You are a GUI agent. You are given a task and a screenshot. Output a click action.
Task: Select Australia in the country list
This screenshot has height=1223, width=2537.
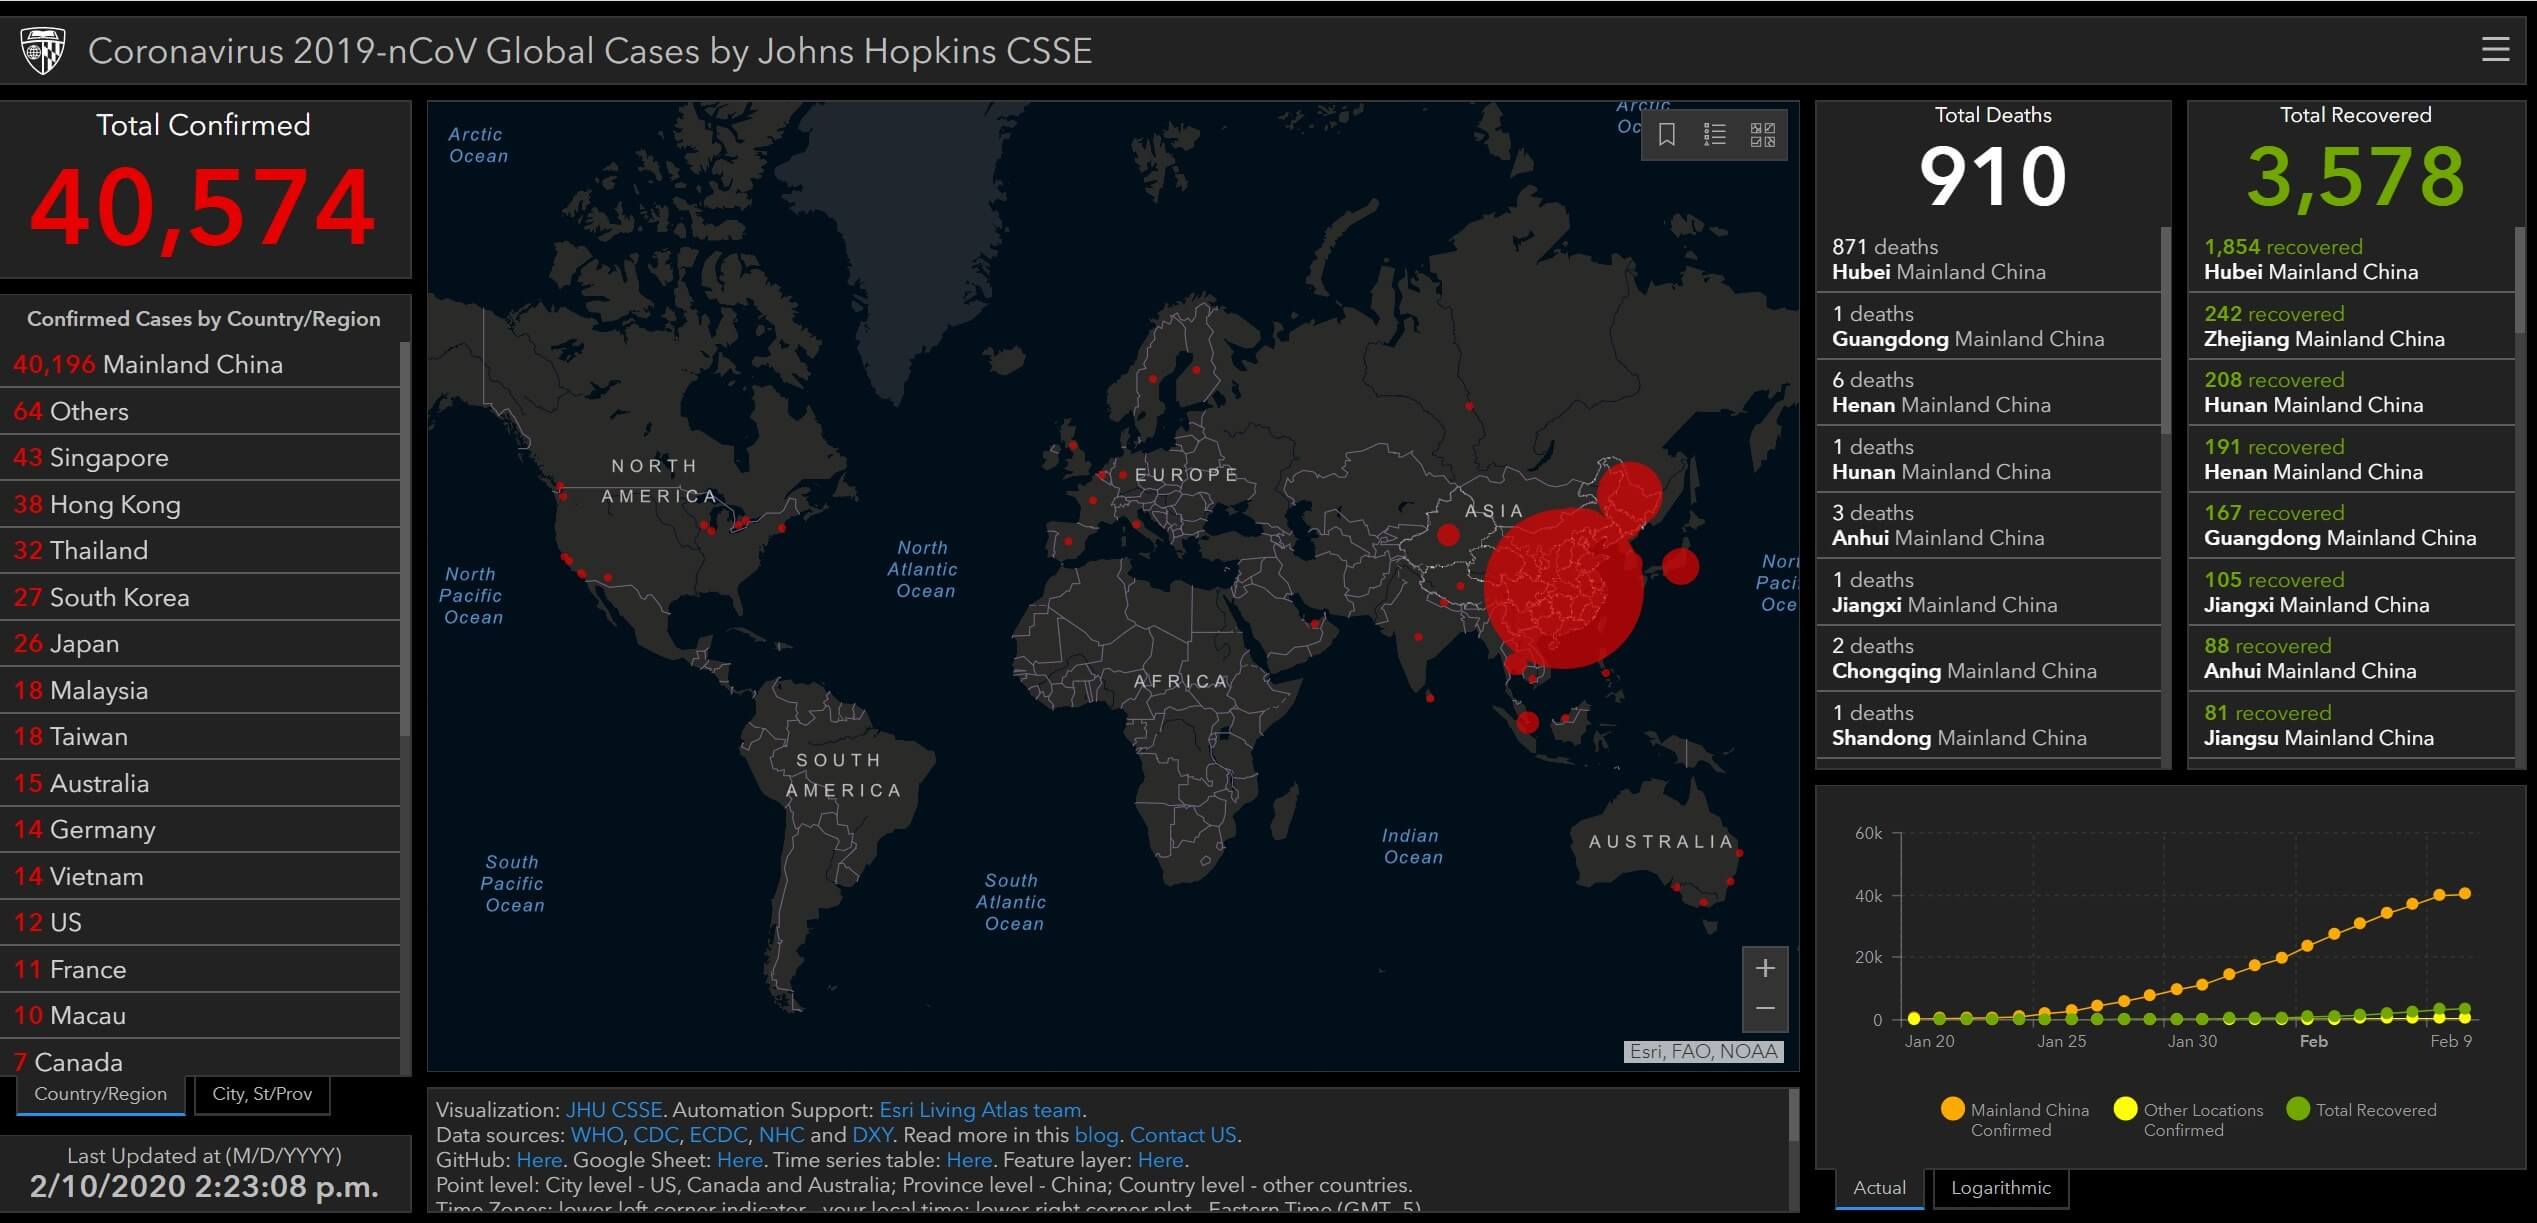coord(200,783)
